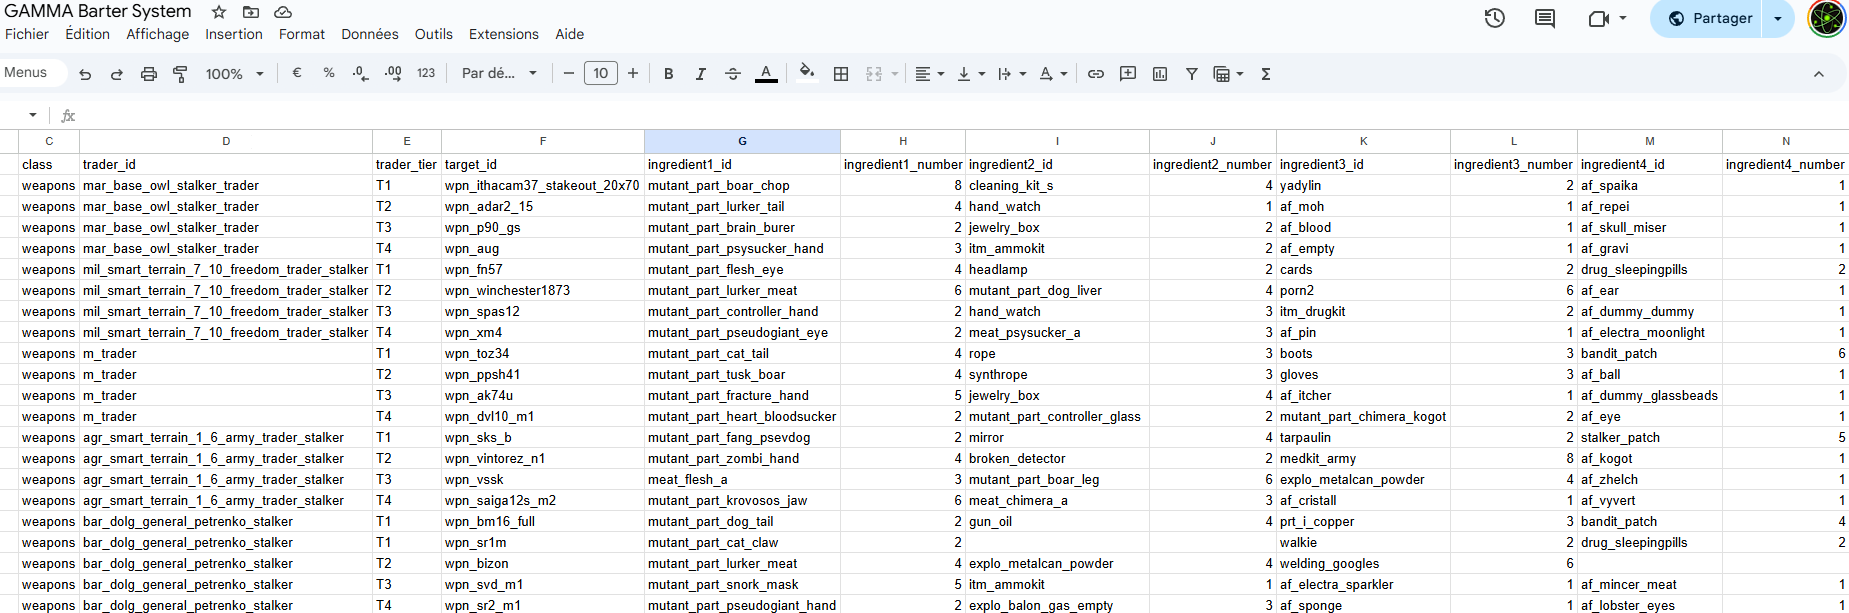Start a meeting with camera icon
This screenshot has height=613, width=1849.
click(x=1598, y=18)
